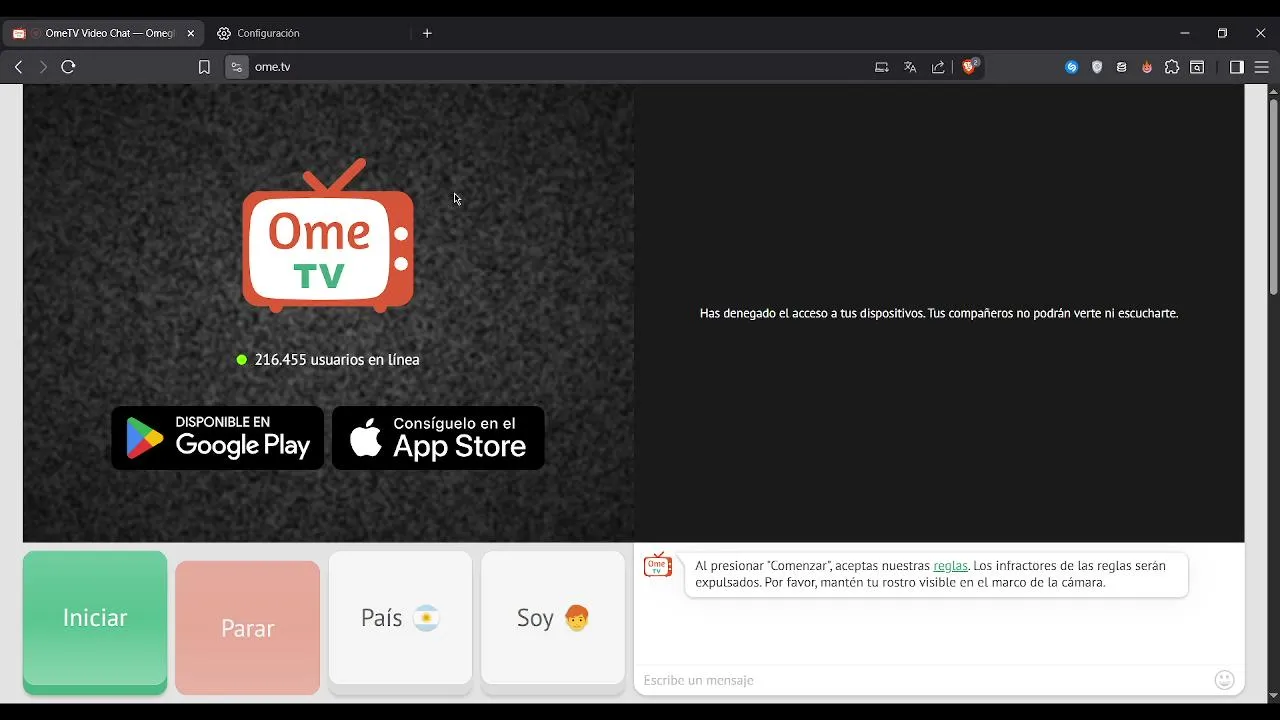Bookmark this page icon
This screenshot has width=1280, height=720.
click(x=204, y=67)
